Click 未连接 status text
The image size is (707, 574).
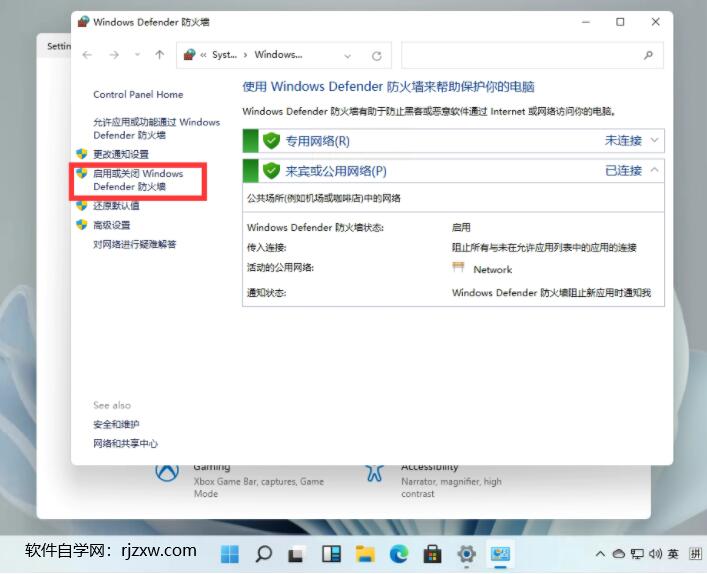click(623, 141)
